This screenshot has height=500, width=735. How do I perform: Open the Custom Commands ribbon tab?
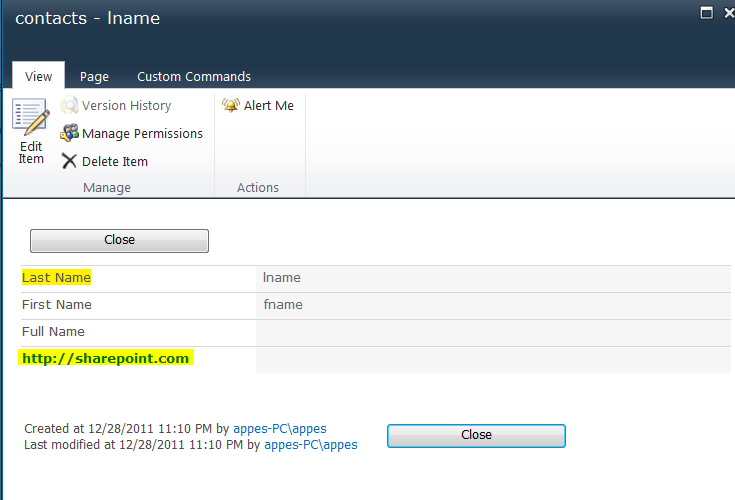coord(194,76)
